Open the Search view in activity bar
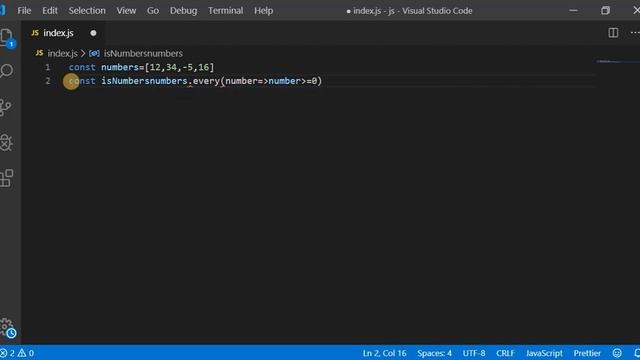The image size is (640, 360). tap(6, 71)
